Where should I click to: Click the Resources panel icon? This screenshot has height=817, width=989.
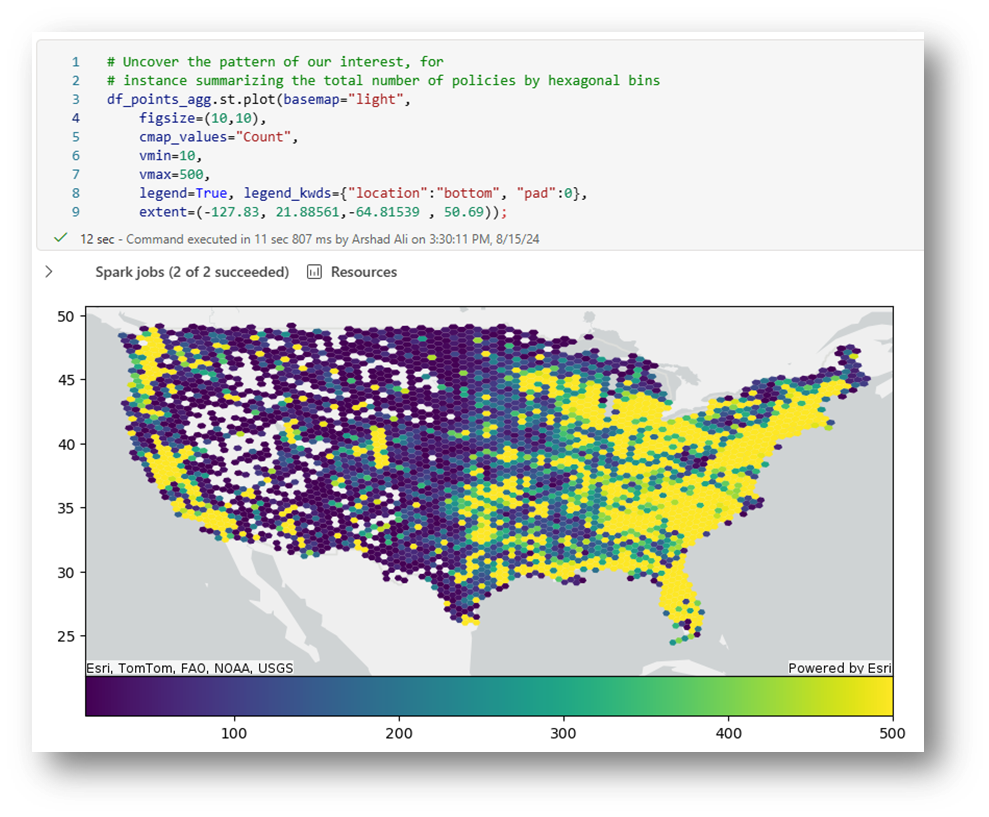(x=314, y=272)
